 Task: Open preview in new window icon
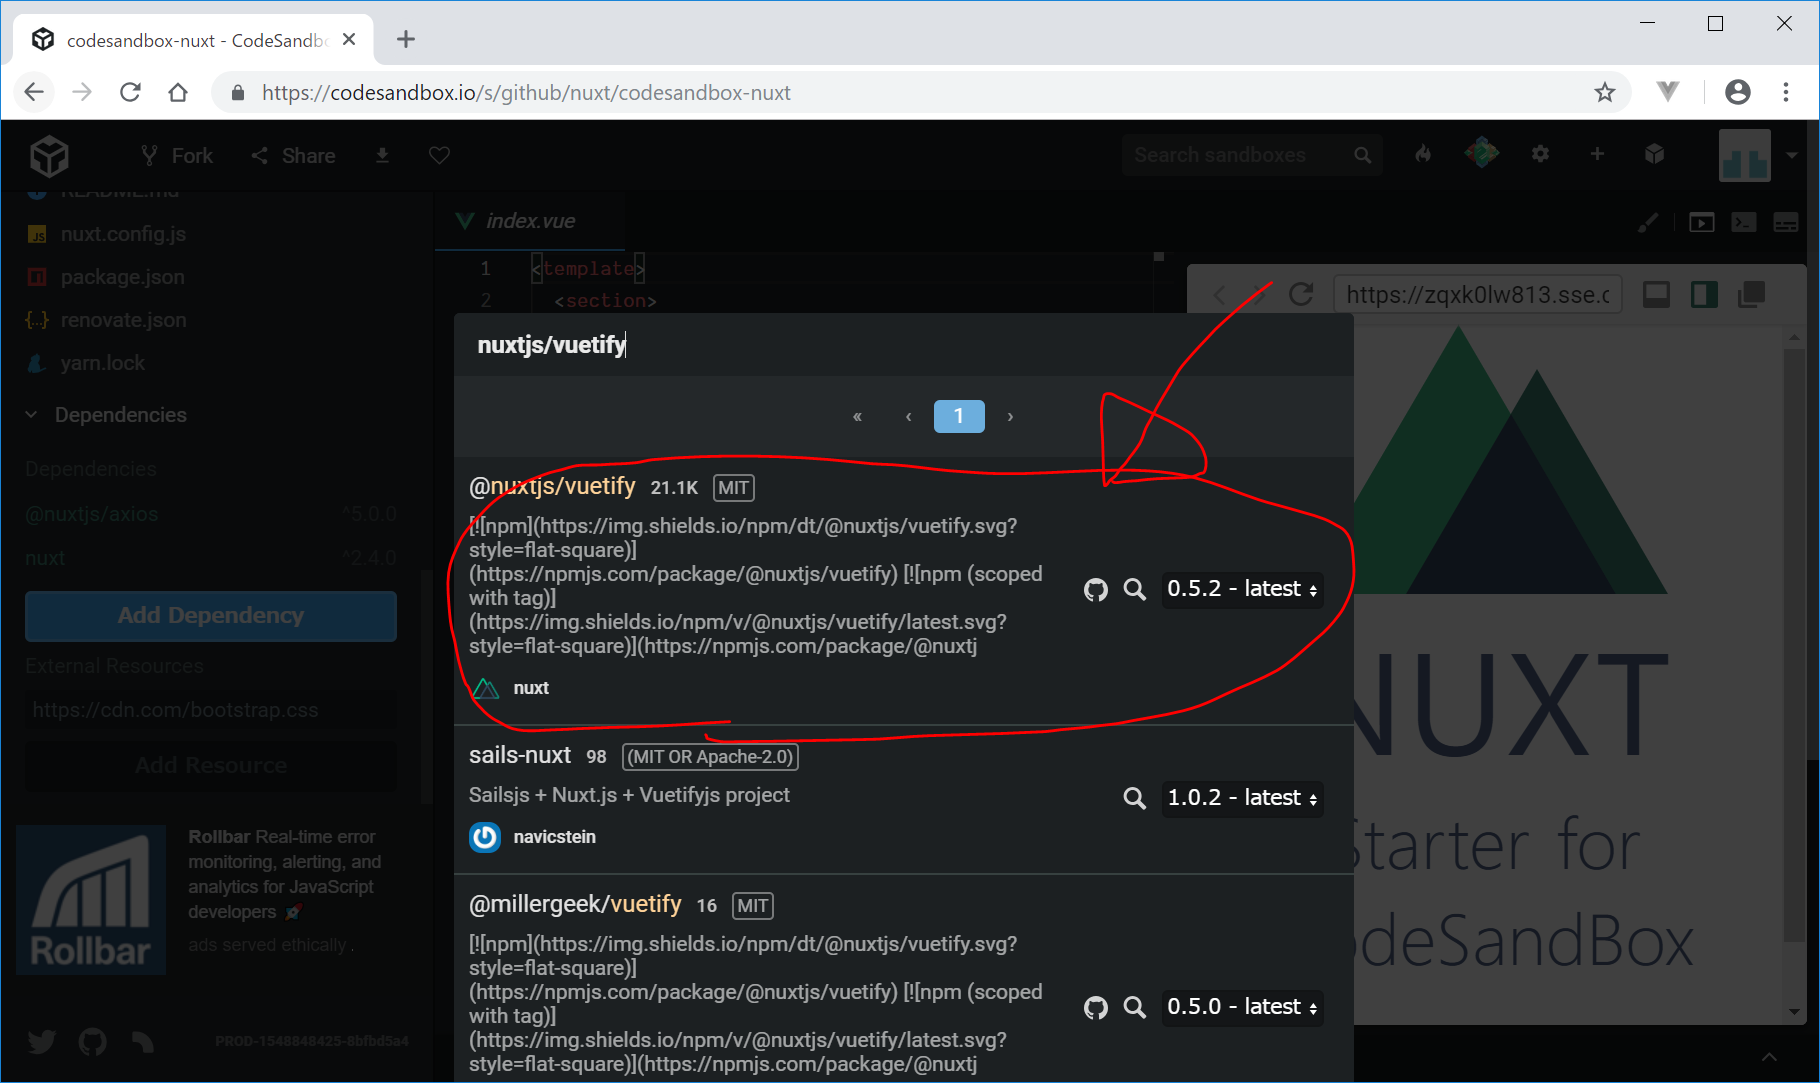1752,294
